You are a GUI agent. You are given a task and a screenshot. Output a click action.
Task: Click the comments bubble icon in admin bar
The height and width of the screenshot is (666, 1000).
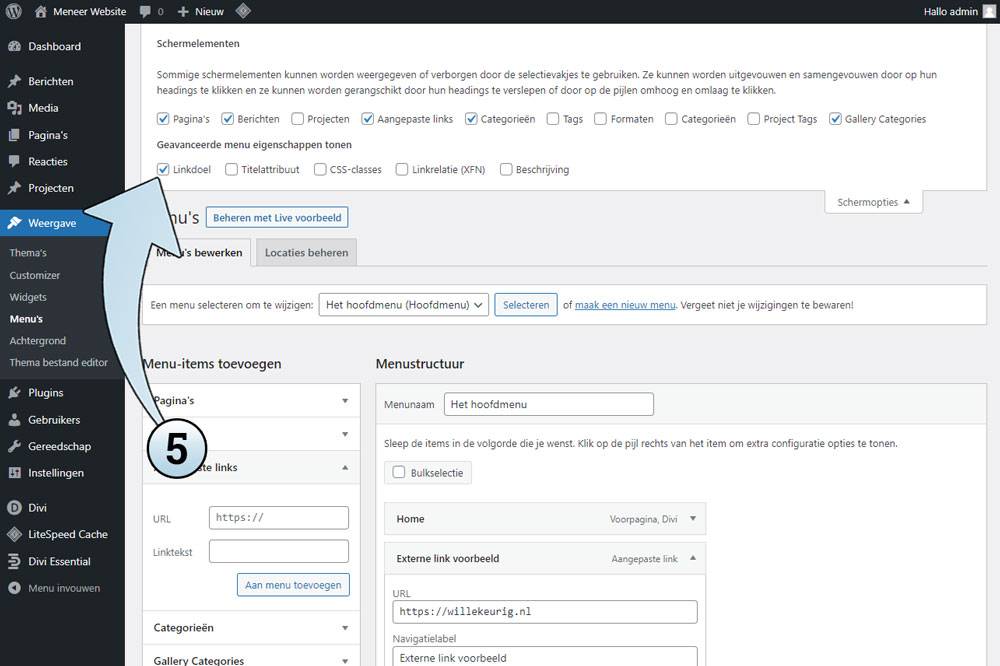pyautogui.click(x=146, y=12)
